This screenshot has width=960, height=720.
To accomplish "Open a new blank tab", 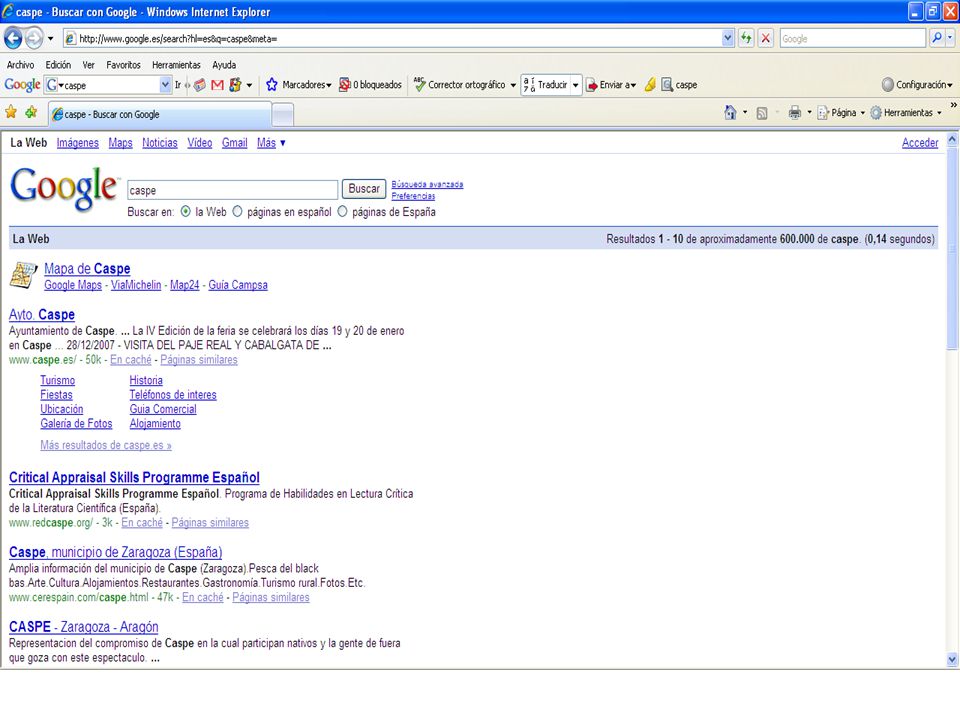I will point(282,114).
